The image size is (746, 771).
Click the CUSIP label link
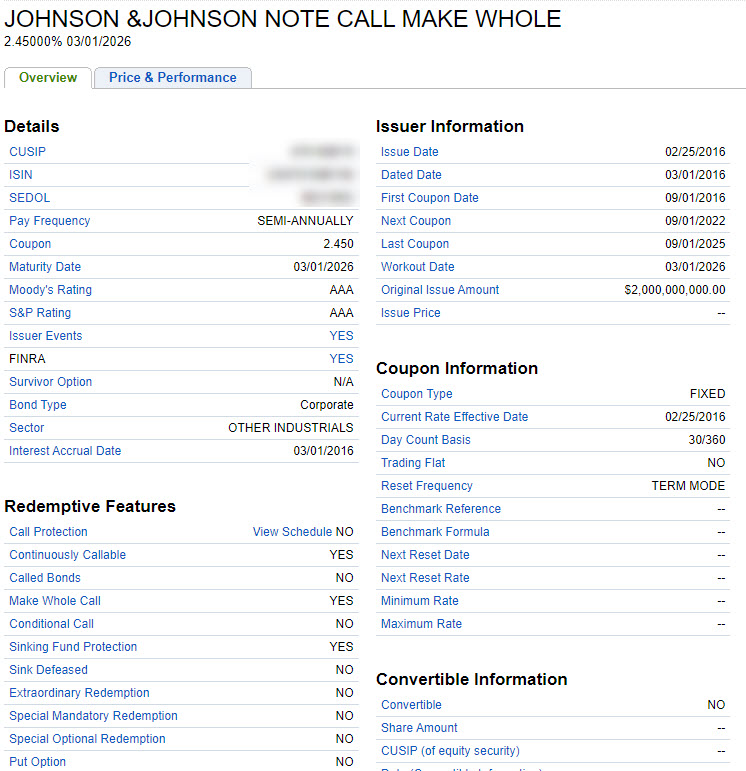28,152
